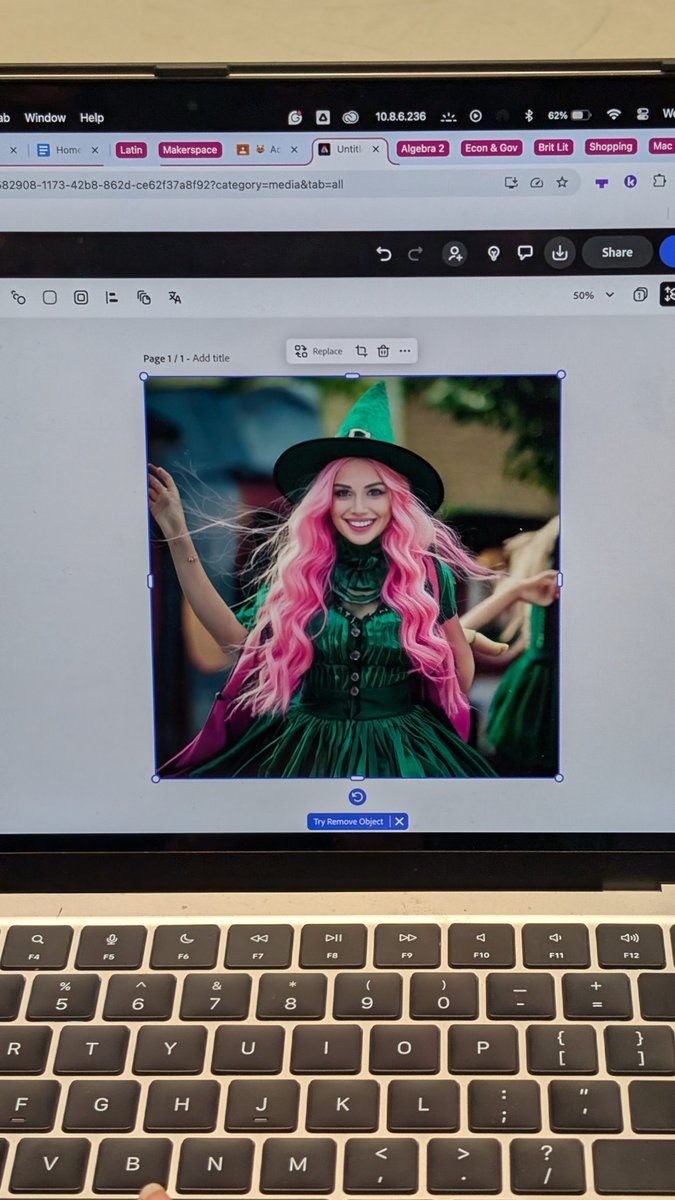675x1200 pixels.
Task: Open the Help menu in menu bar
Action: point(92,118)
